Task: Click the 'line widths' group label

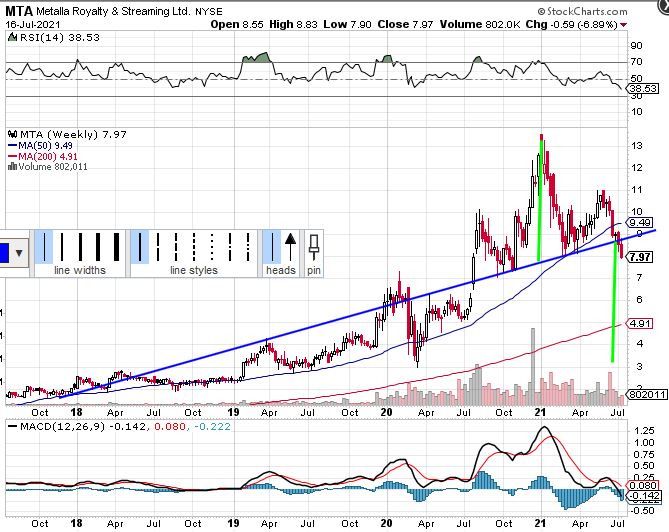Action: (80, 270)
